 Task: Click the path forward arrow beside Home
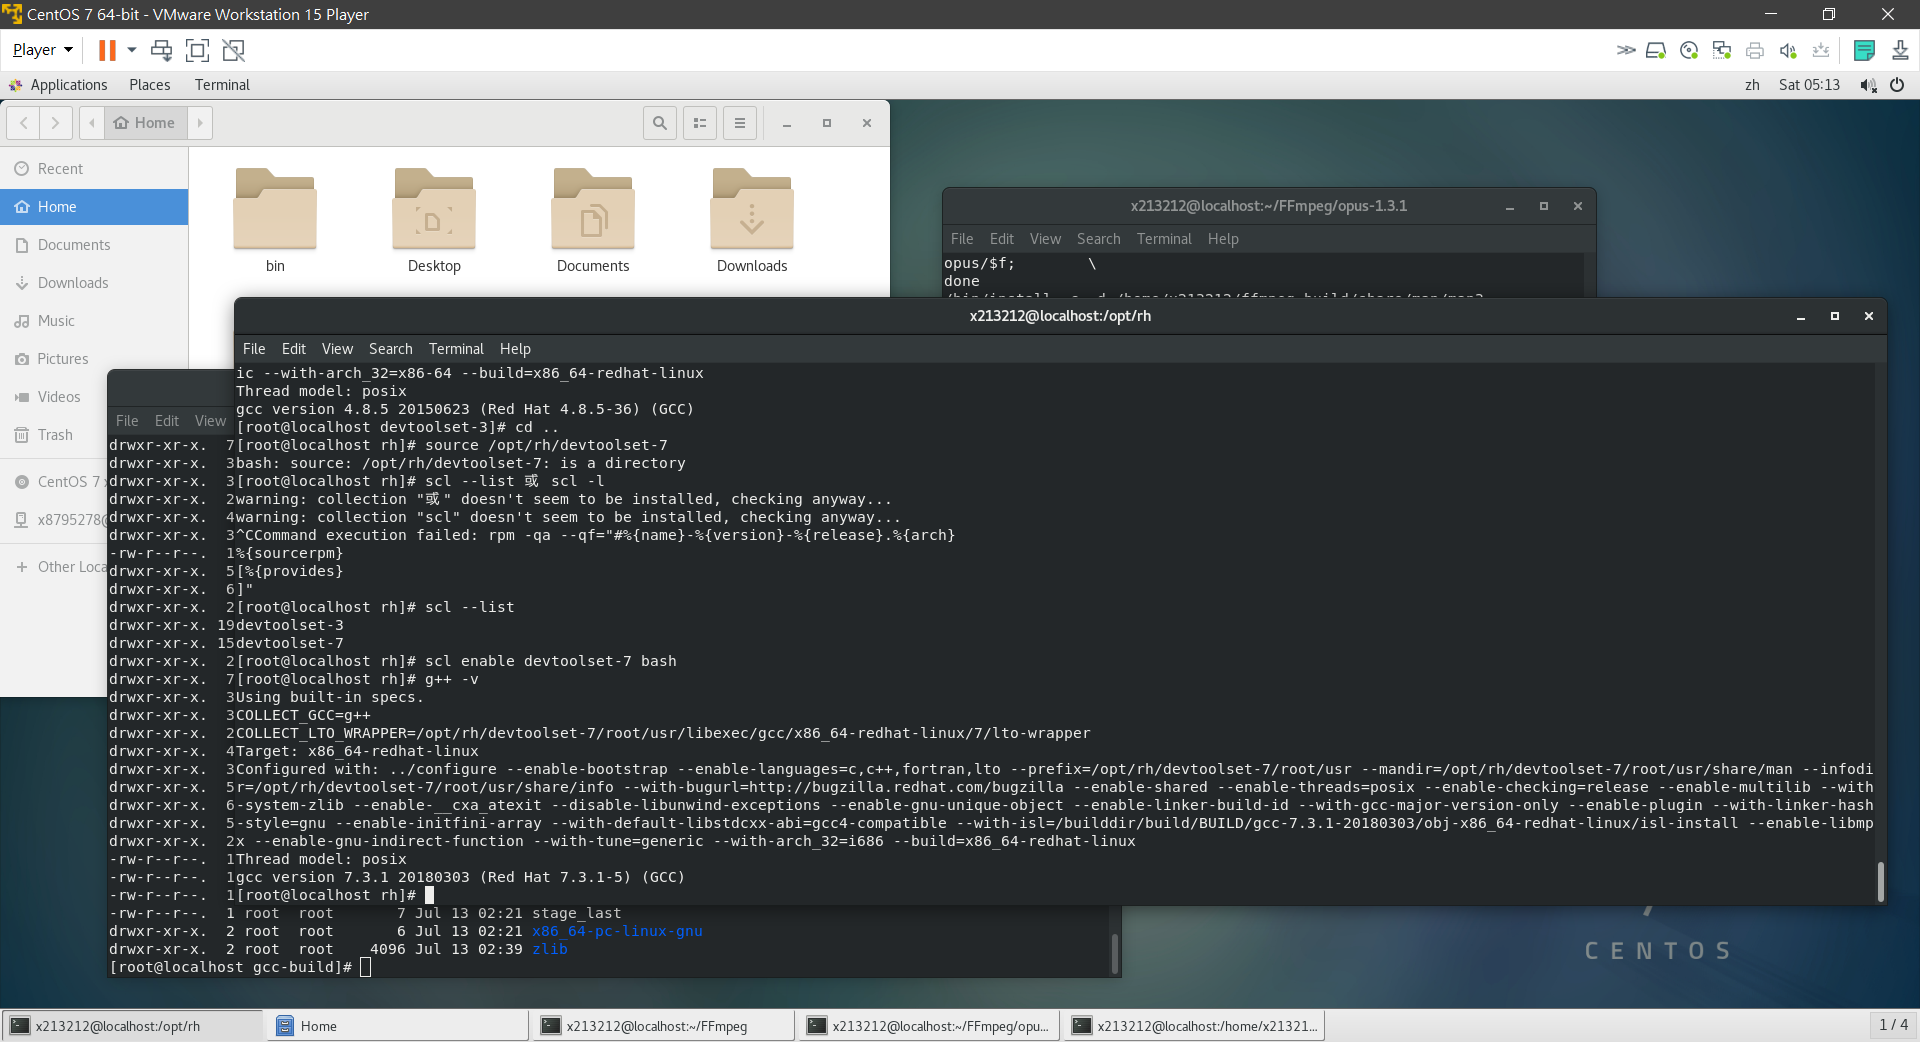[200, 123]
